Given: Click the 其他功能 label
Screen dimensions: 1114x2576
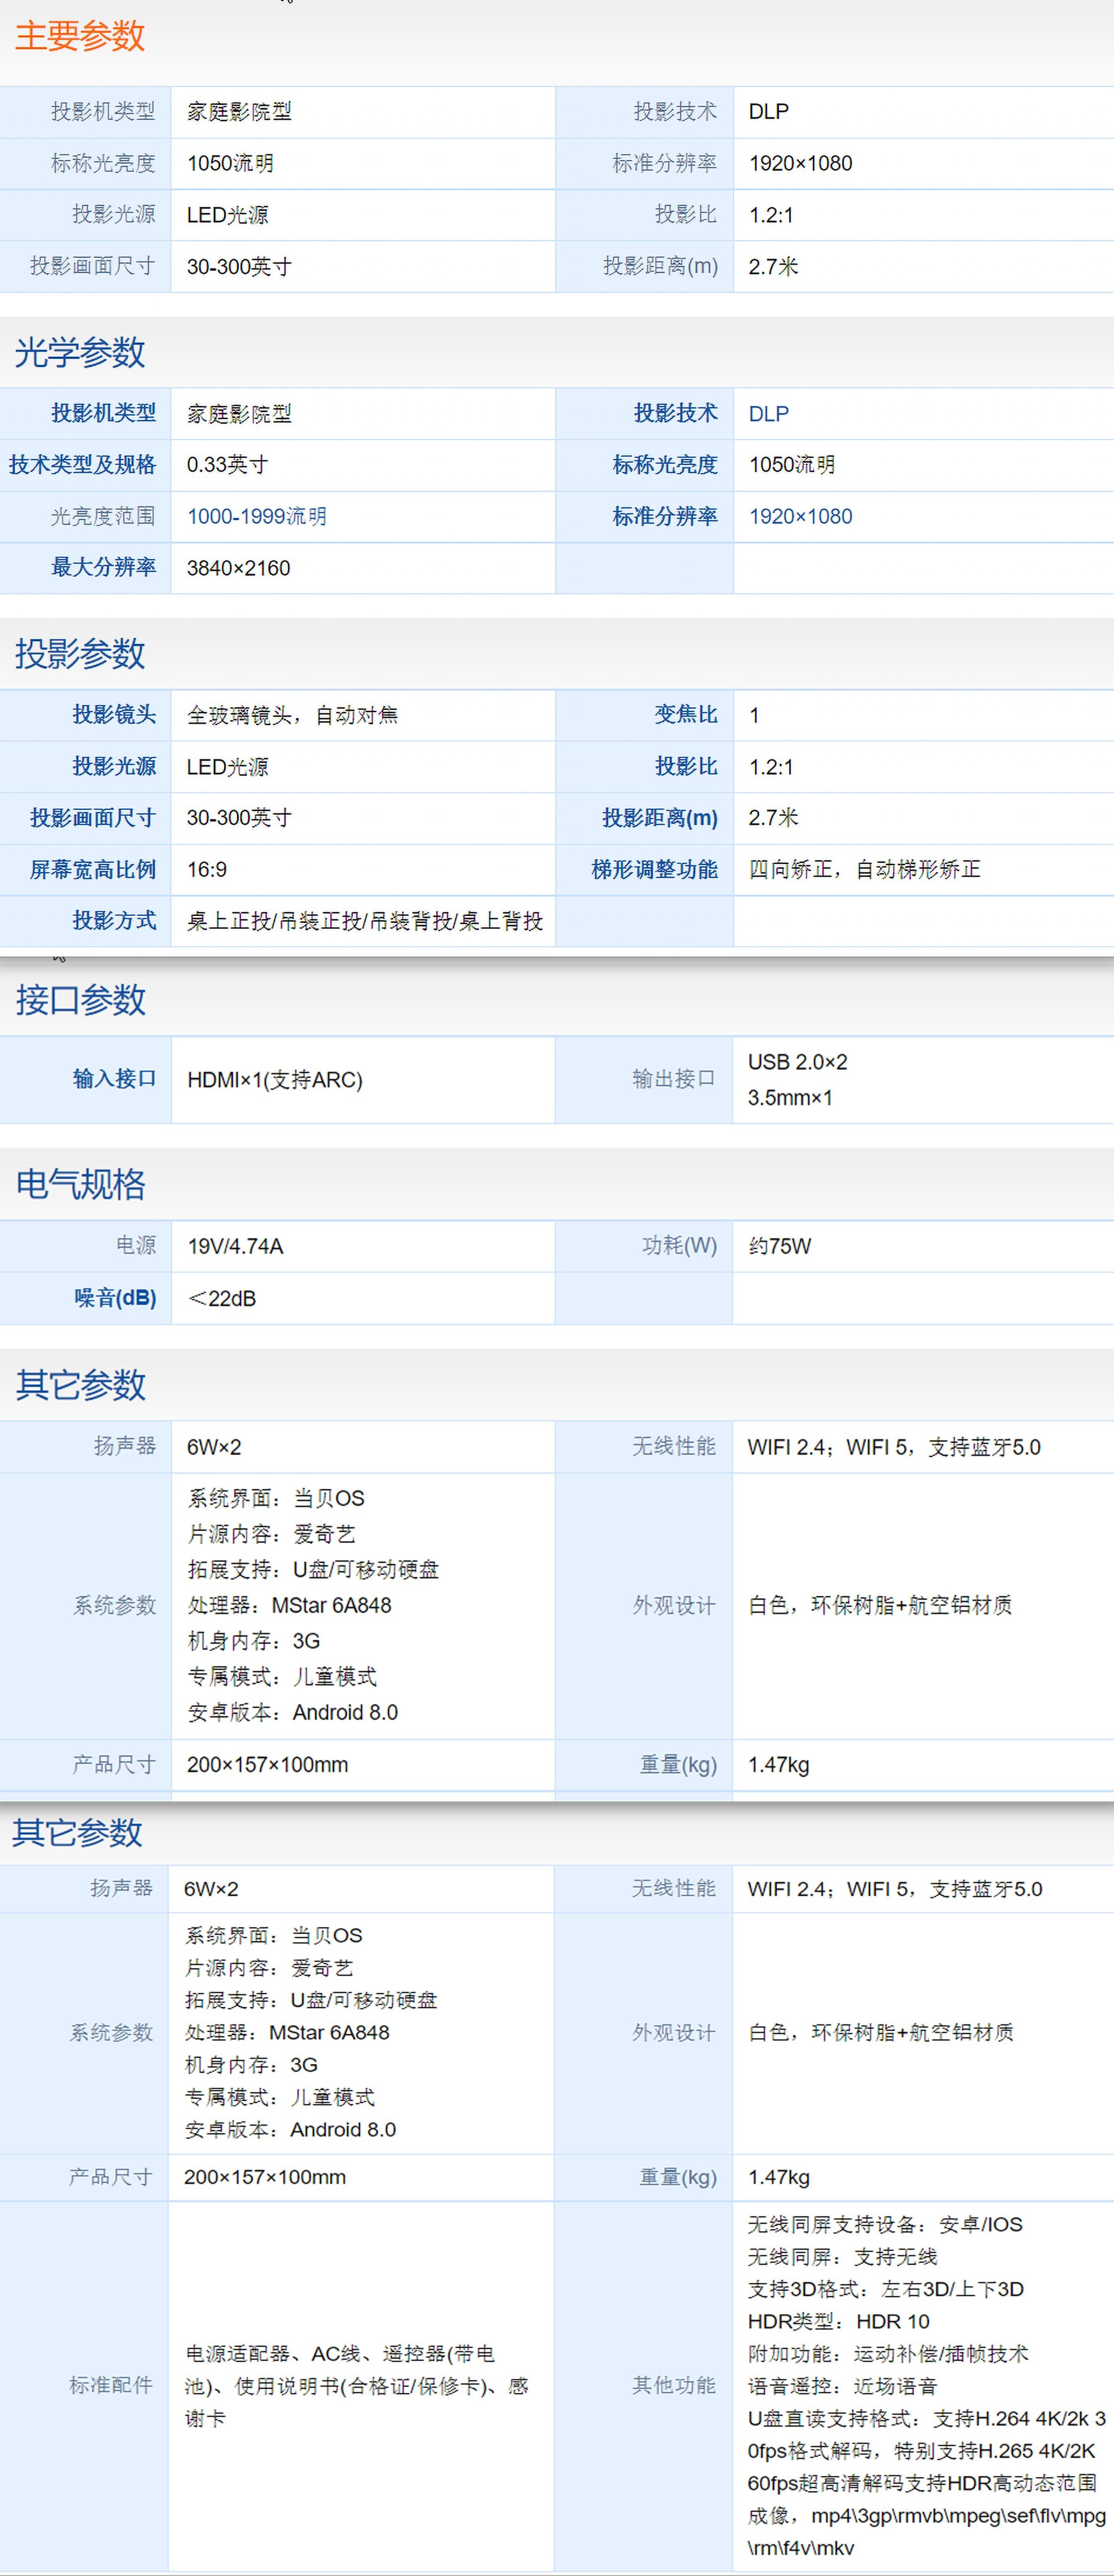Looking at the screenshot, I should pos(674,2386).
